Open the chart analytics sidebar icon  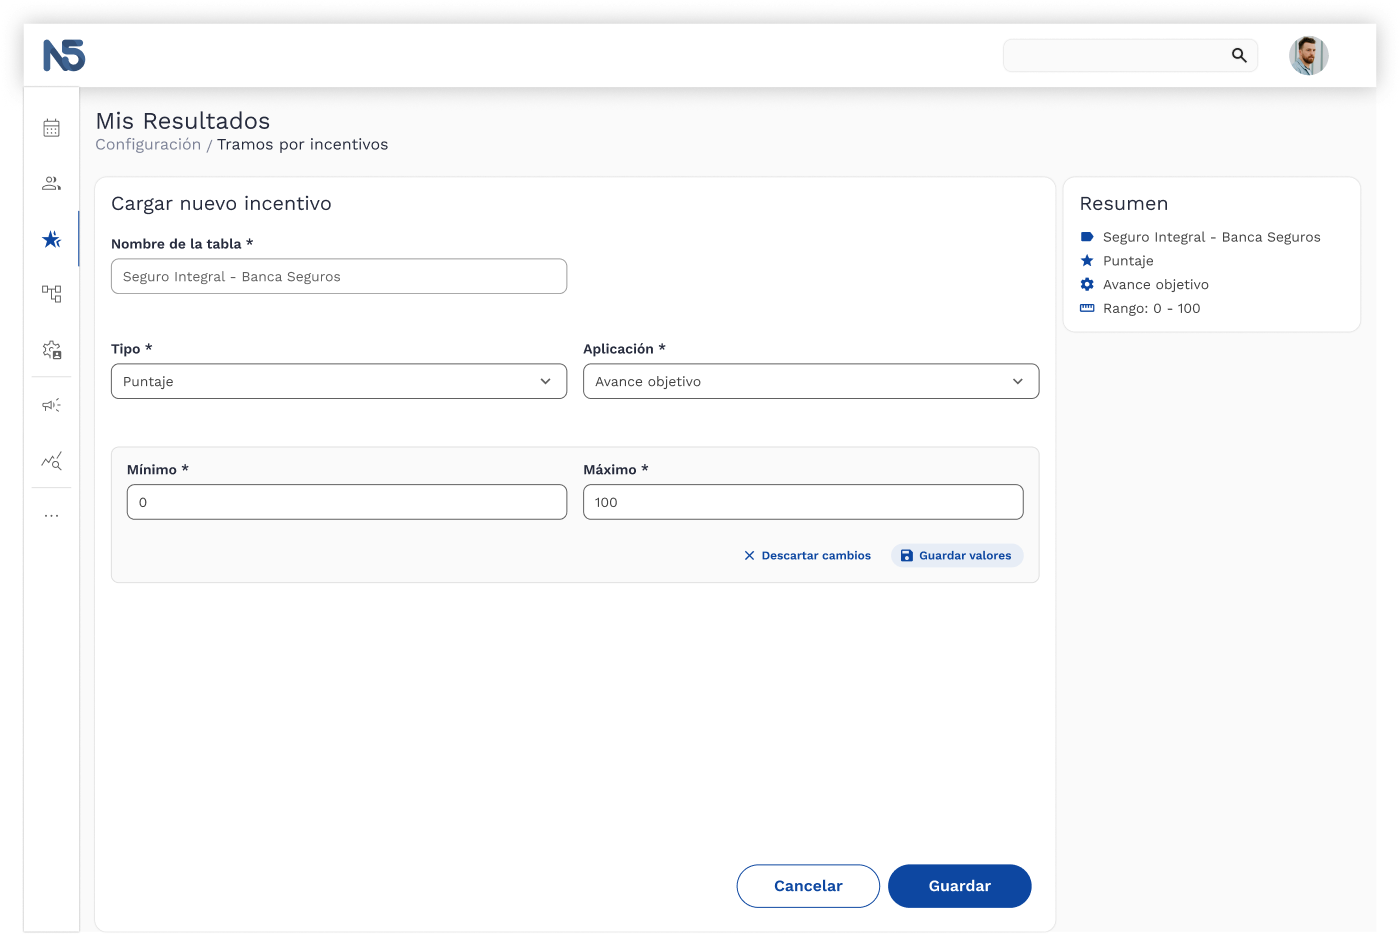click(52, 461)
